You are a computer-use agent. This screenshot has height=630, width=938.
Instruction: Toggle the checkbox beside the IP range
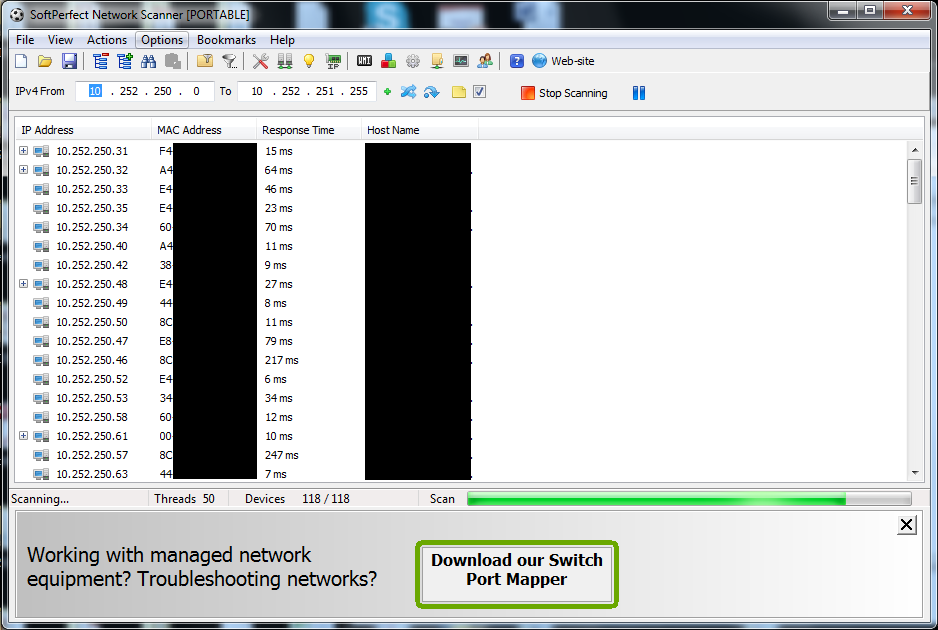point(480,92)
